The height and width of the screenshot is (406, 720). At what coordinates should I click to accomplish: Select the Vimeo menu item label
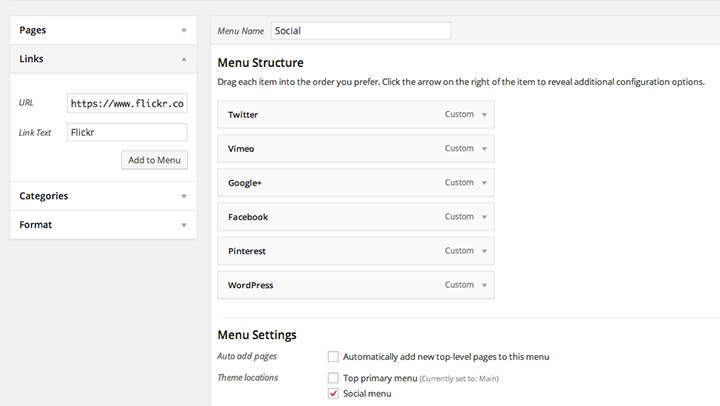coord(241,149)
